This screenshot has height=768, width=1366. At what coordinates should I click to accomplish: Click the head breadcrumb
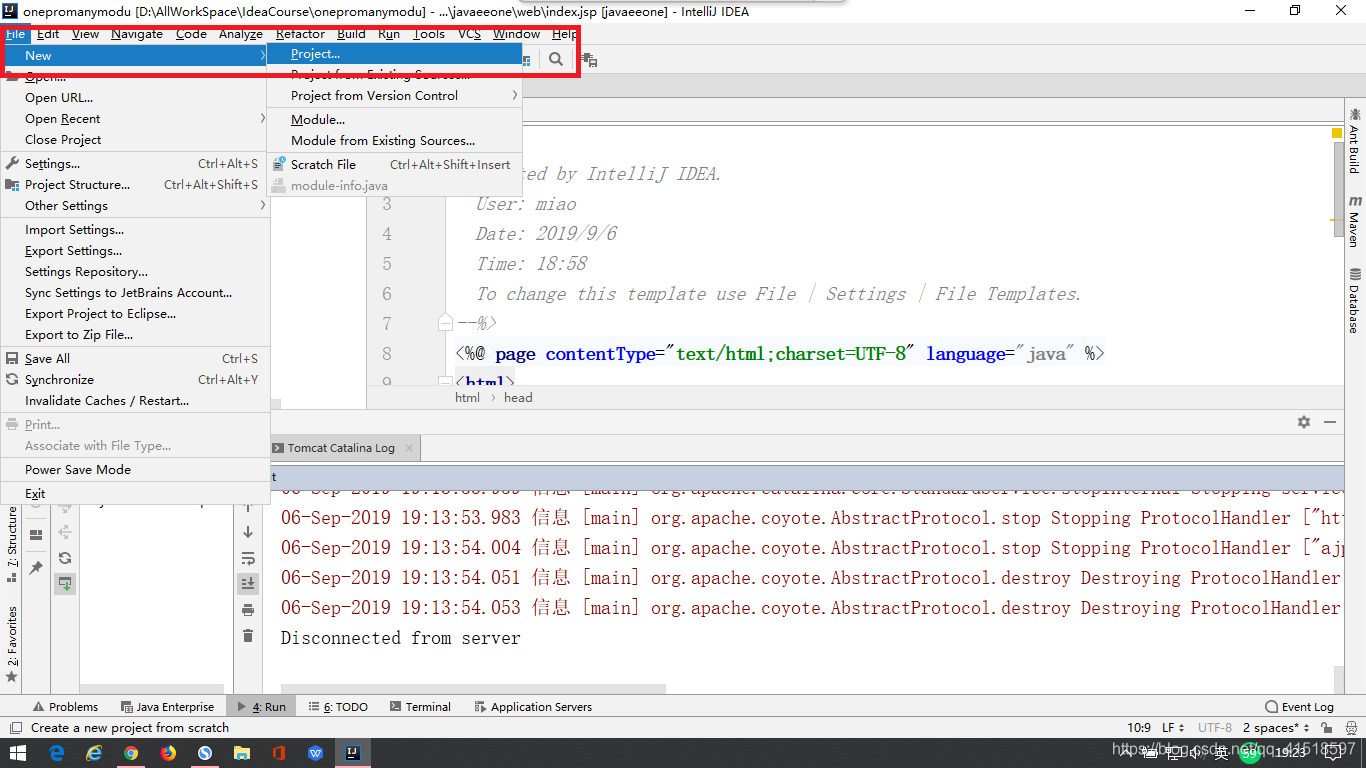(x=518, y=398)
